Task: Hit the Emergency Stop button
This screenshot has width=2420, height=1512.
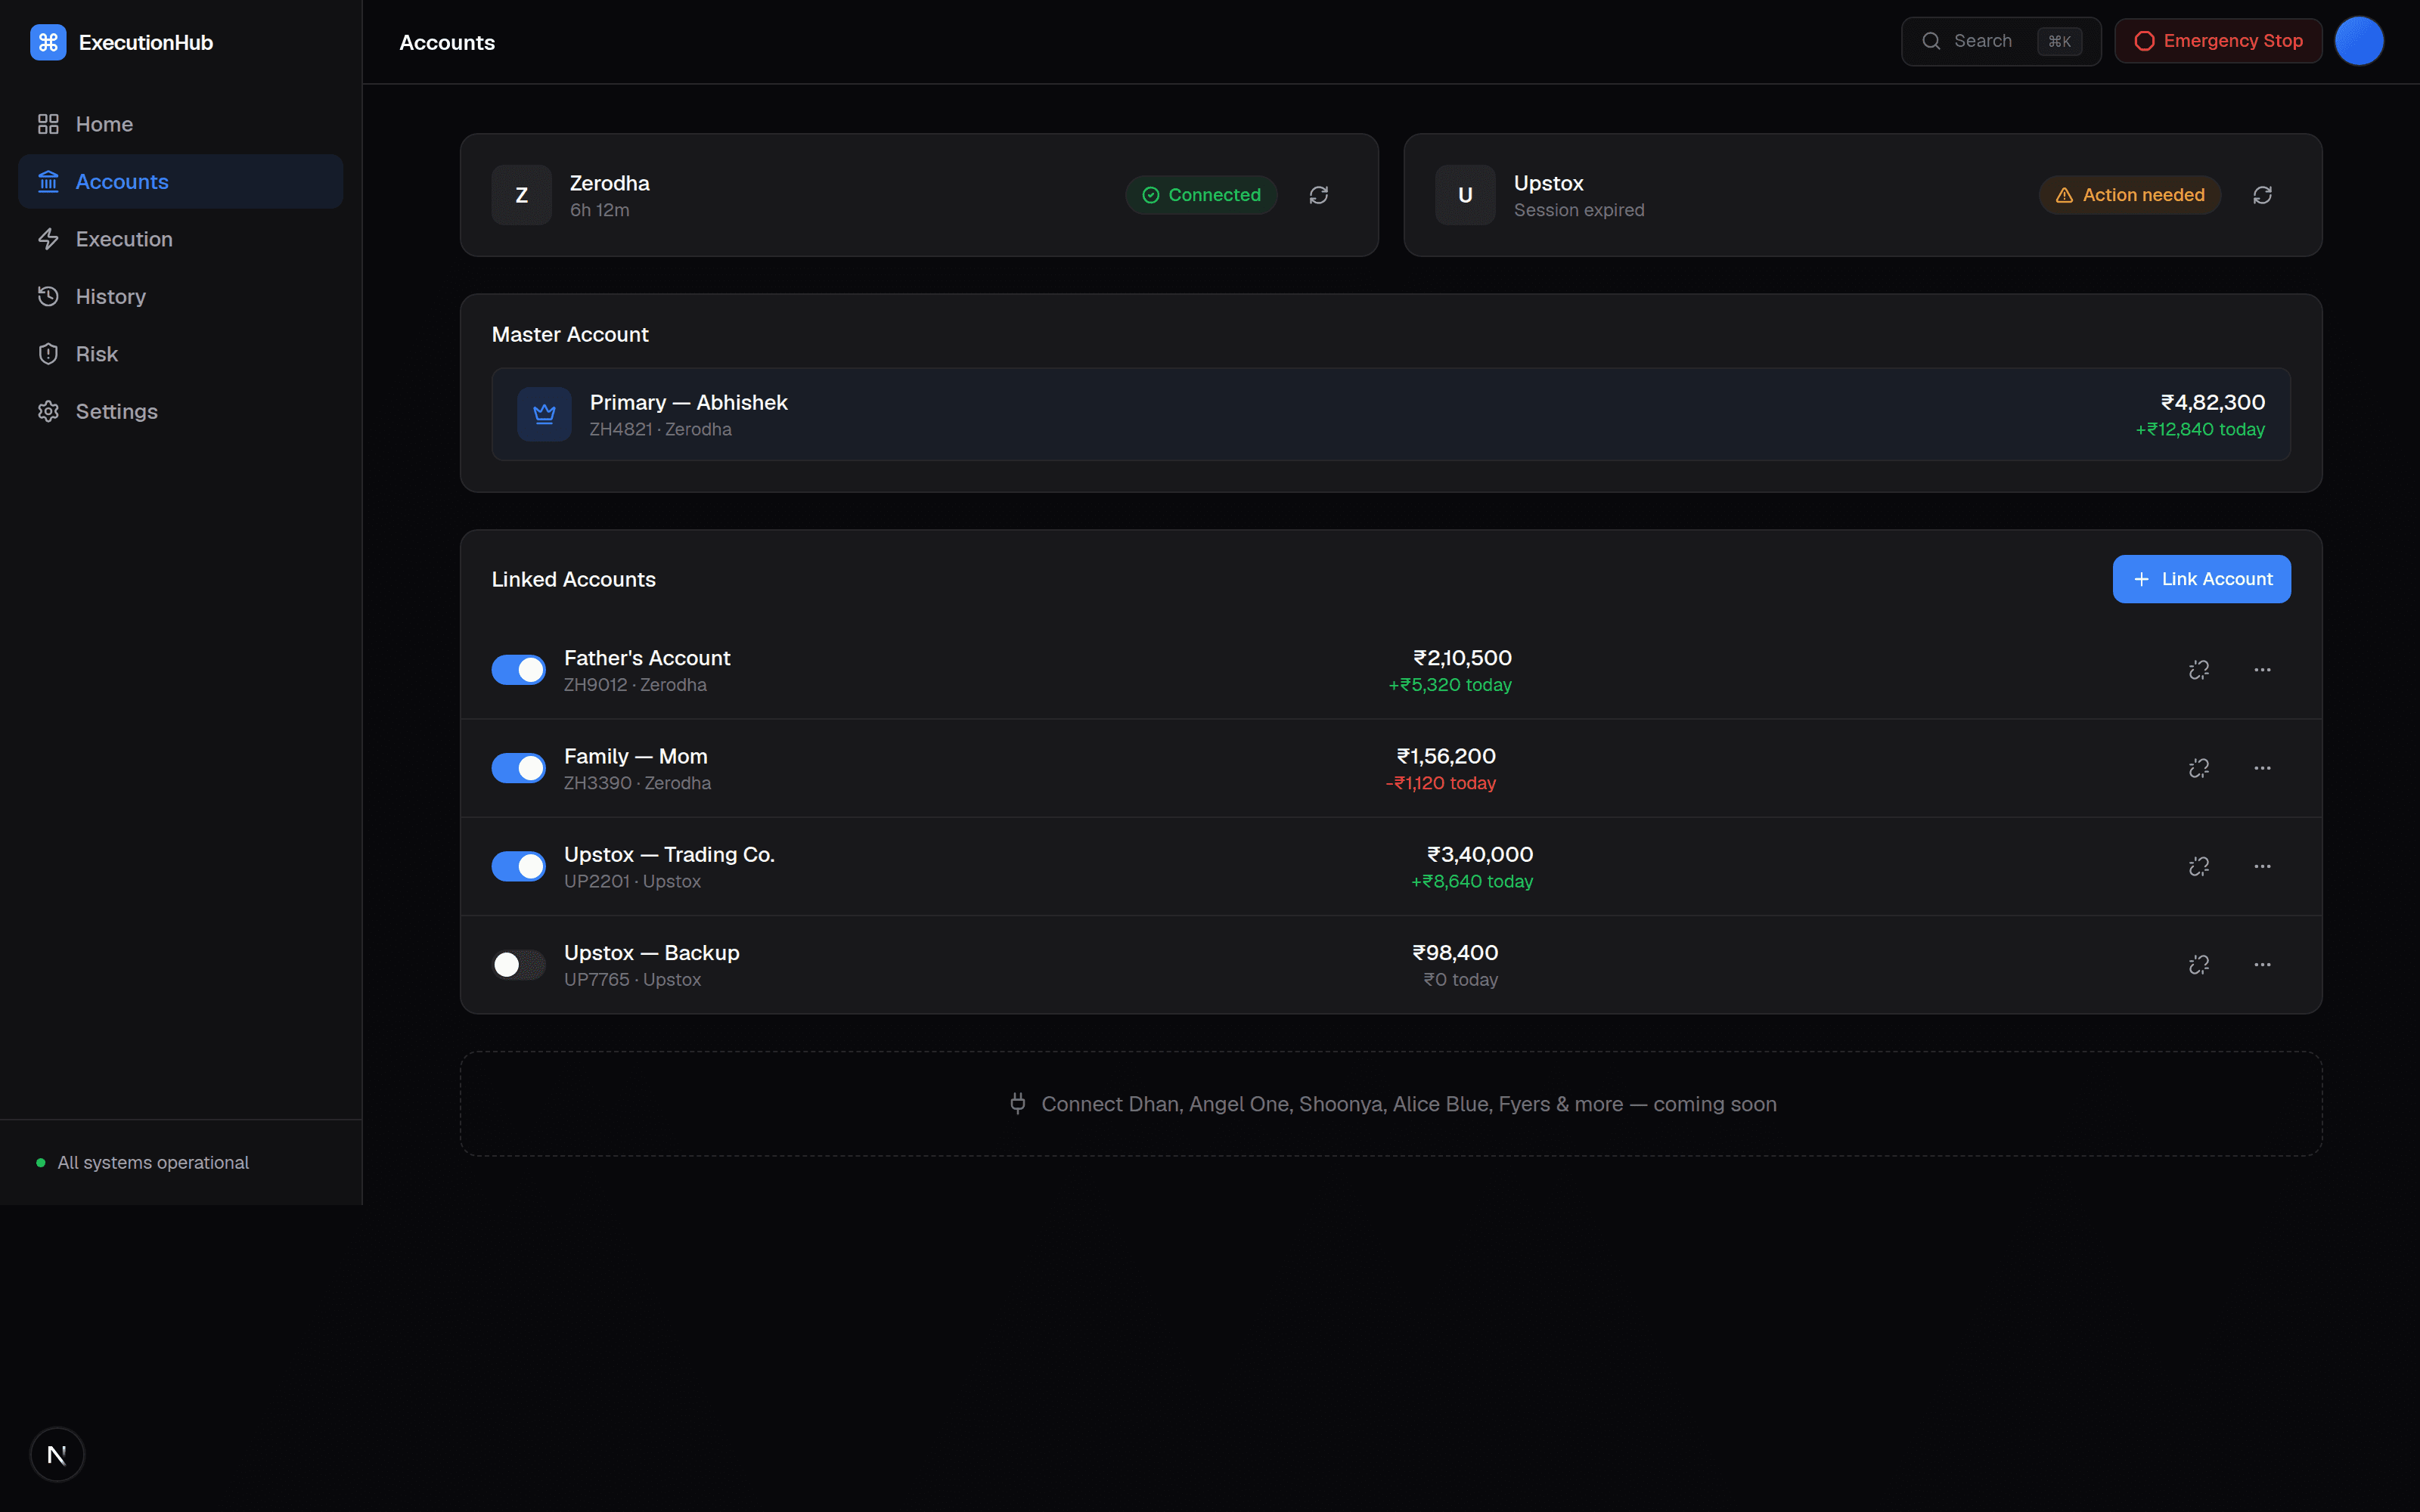Action: coord(2218,41)
